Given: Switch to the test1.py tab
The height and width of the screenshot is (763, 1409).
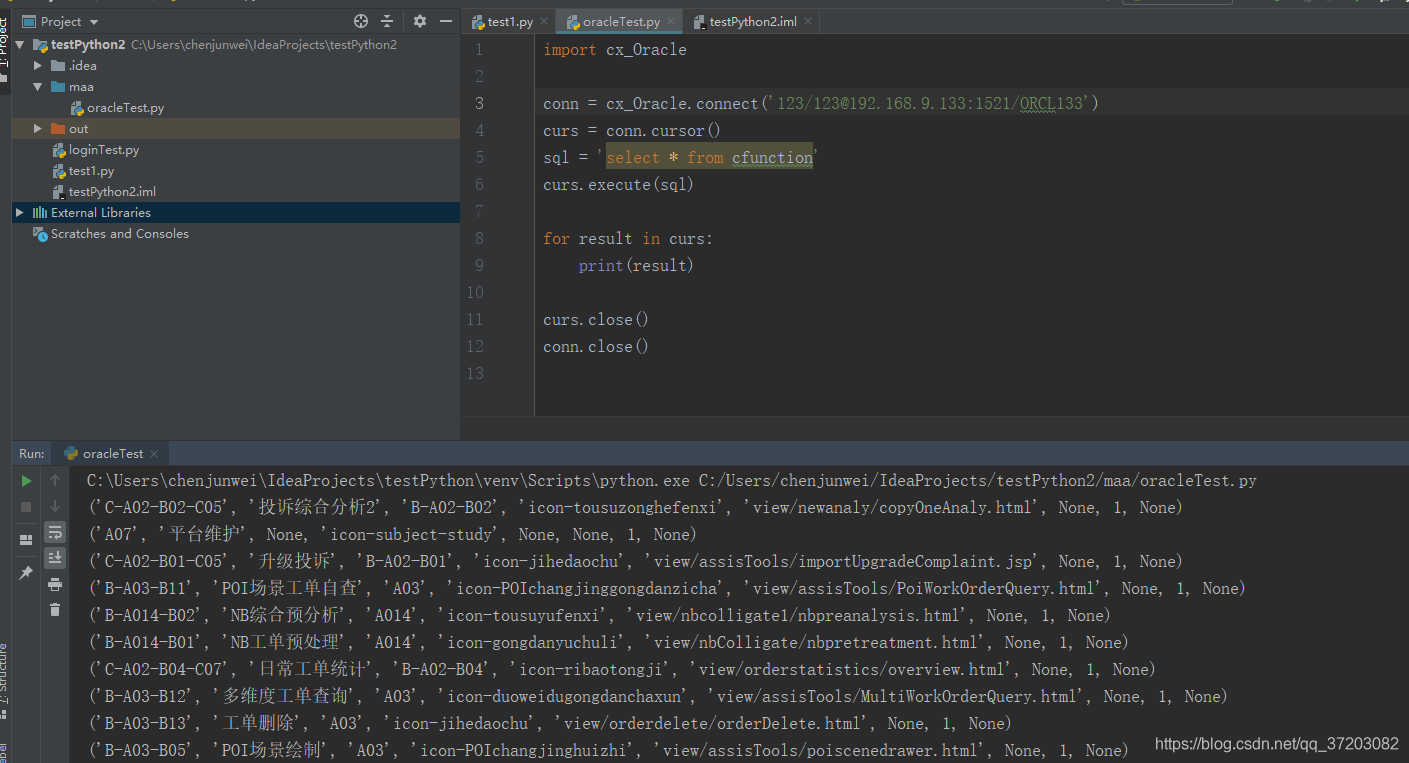Looking at the screenshot, I should click(509, 20).
